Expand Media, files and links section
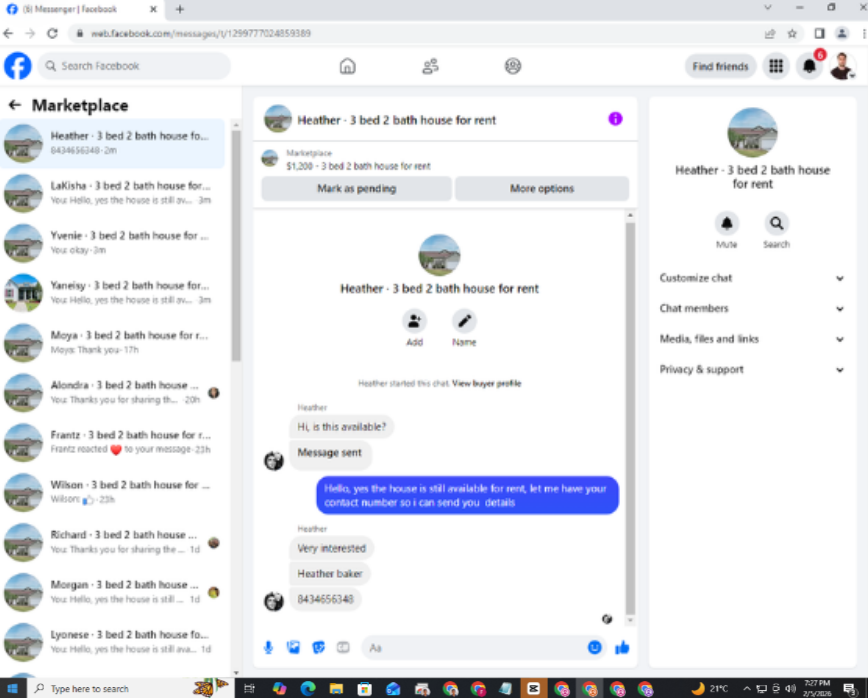The width and height of the screenshot is (868, 698). click(752, 339)
